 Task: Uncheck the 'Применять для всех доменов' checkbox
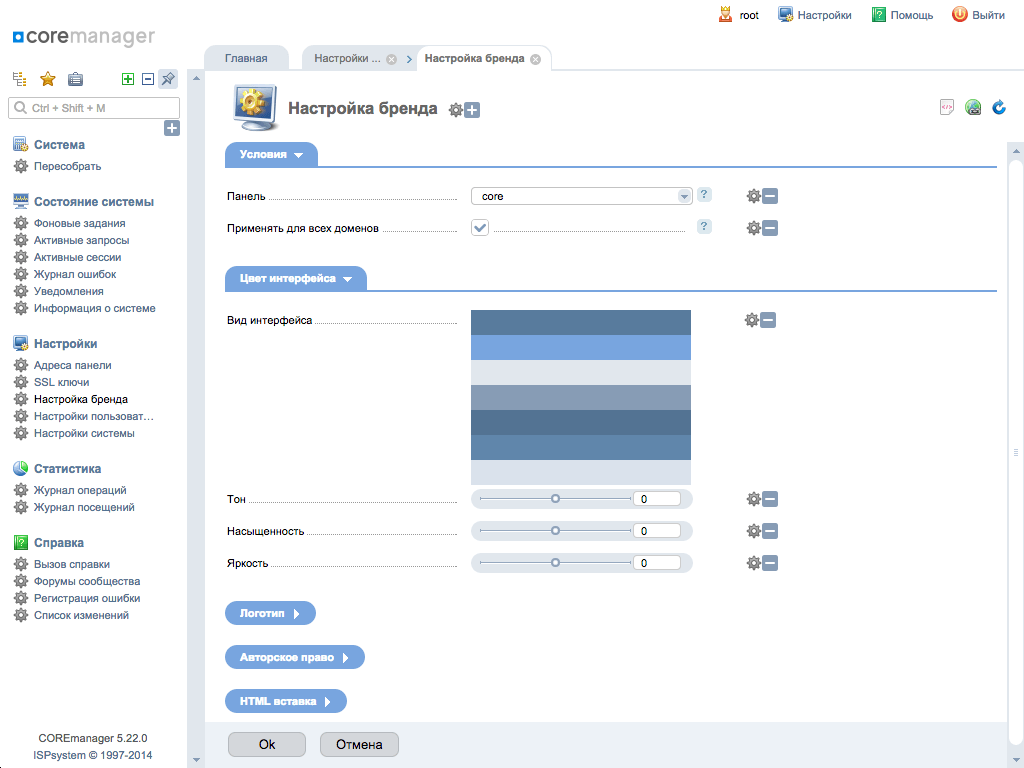click(480, 228)
